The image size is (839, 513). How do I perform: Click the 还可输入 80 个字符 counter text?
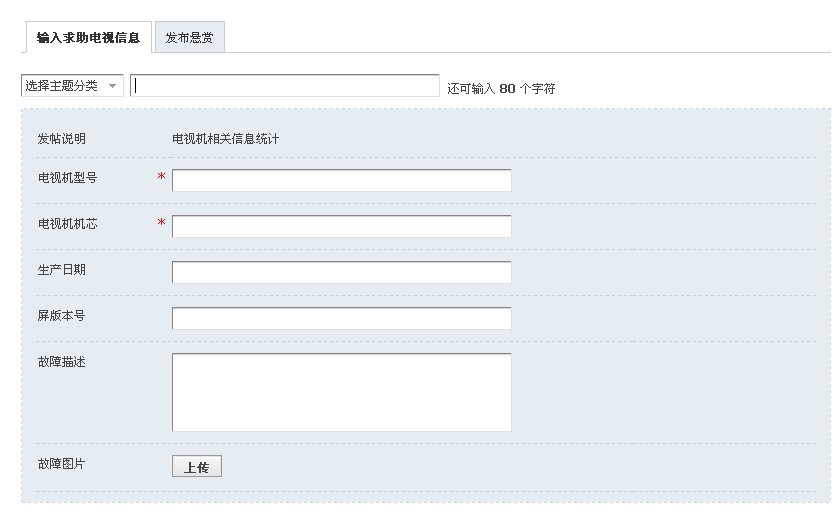[x=501, y=88]
